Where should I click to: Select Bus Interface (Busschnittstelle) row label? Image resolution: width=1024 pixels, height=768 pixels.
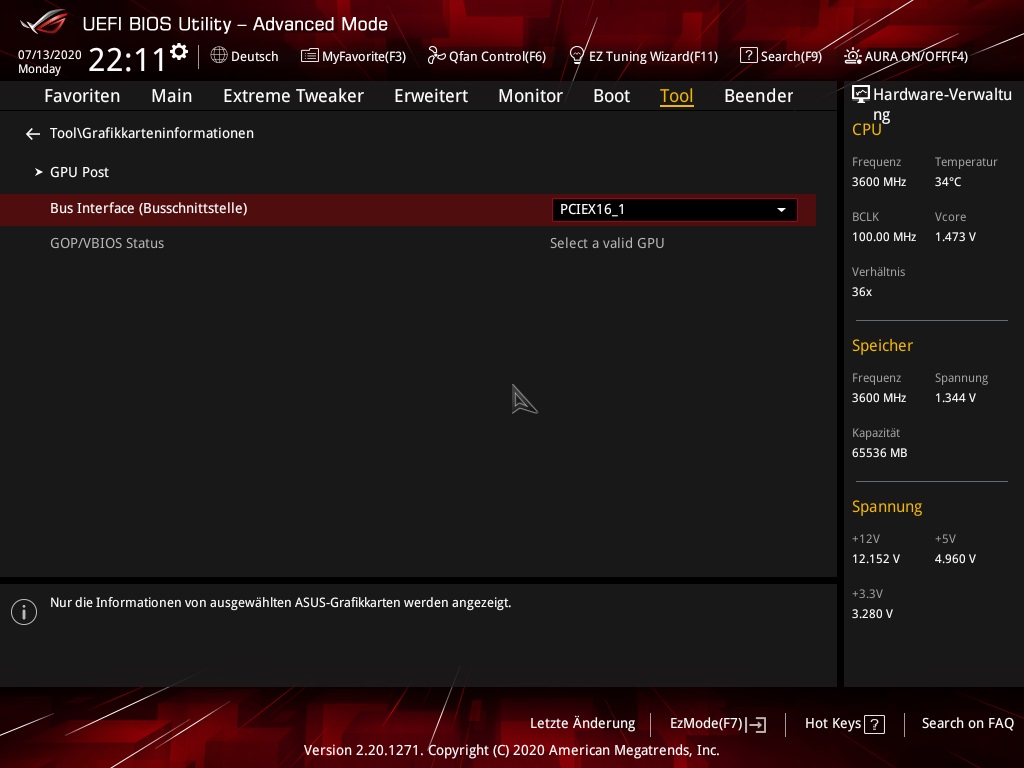[149, 208]
